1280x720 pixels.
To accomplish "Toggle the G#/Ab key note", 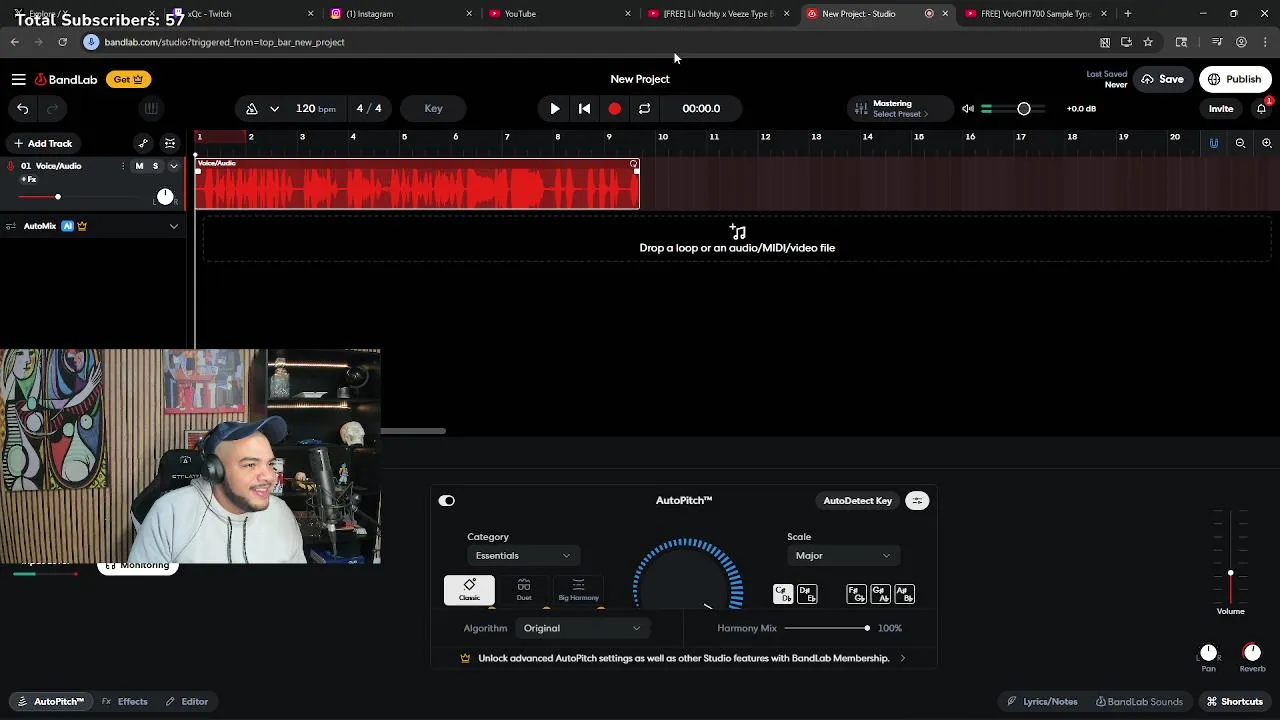I will tap(880, 595).
